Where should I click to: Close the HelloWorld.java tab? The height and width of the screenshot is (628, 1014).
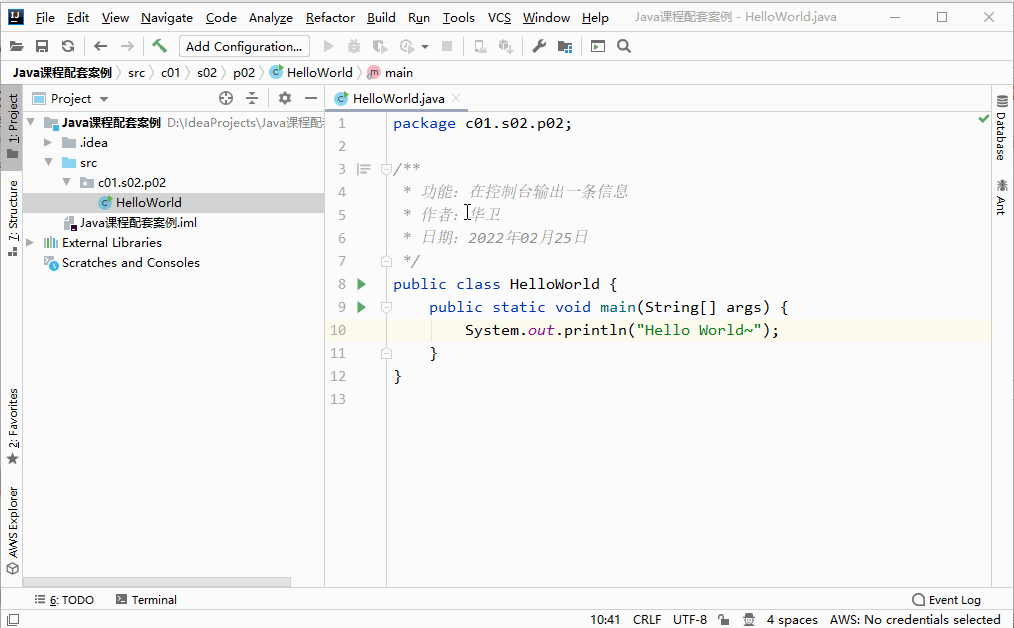(456, 98)
